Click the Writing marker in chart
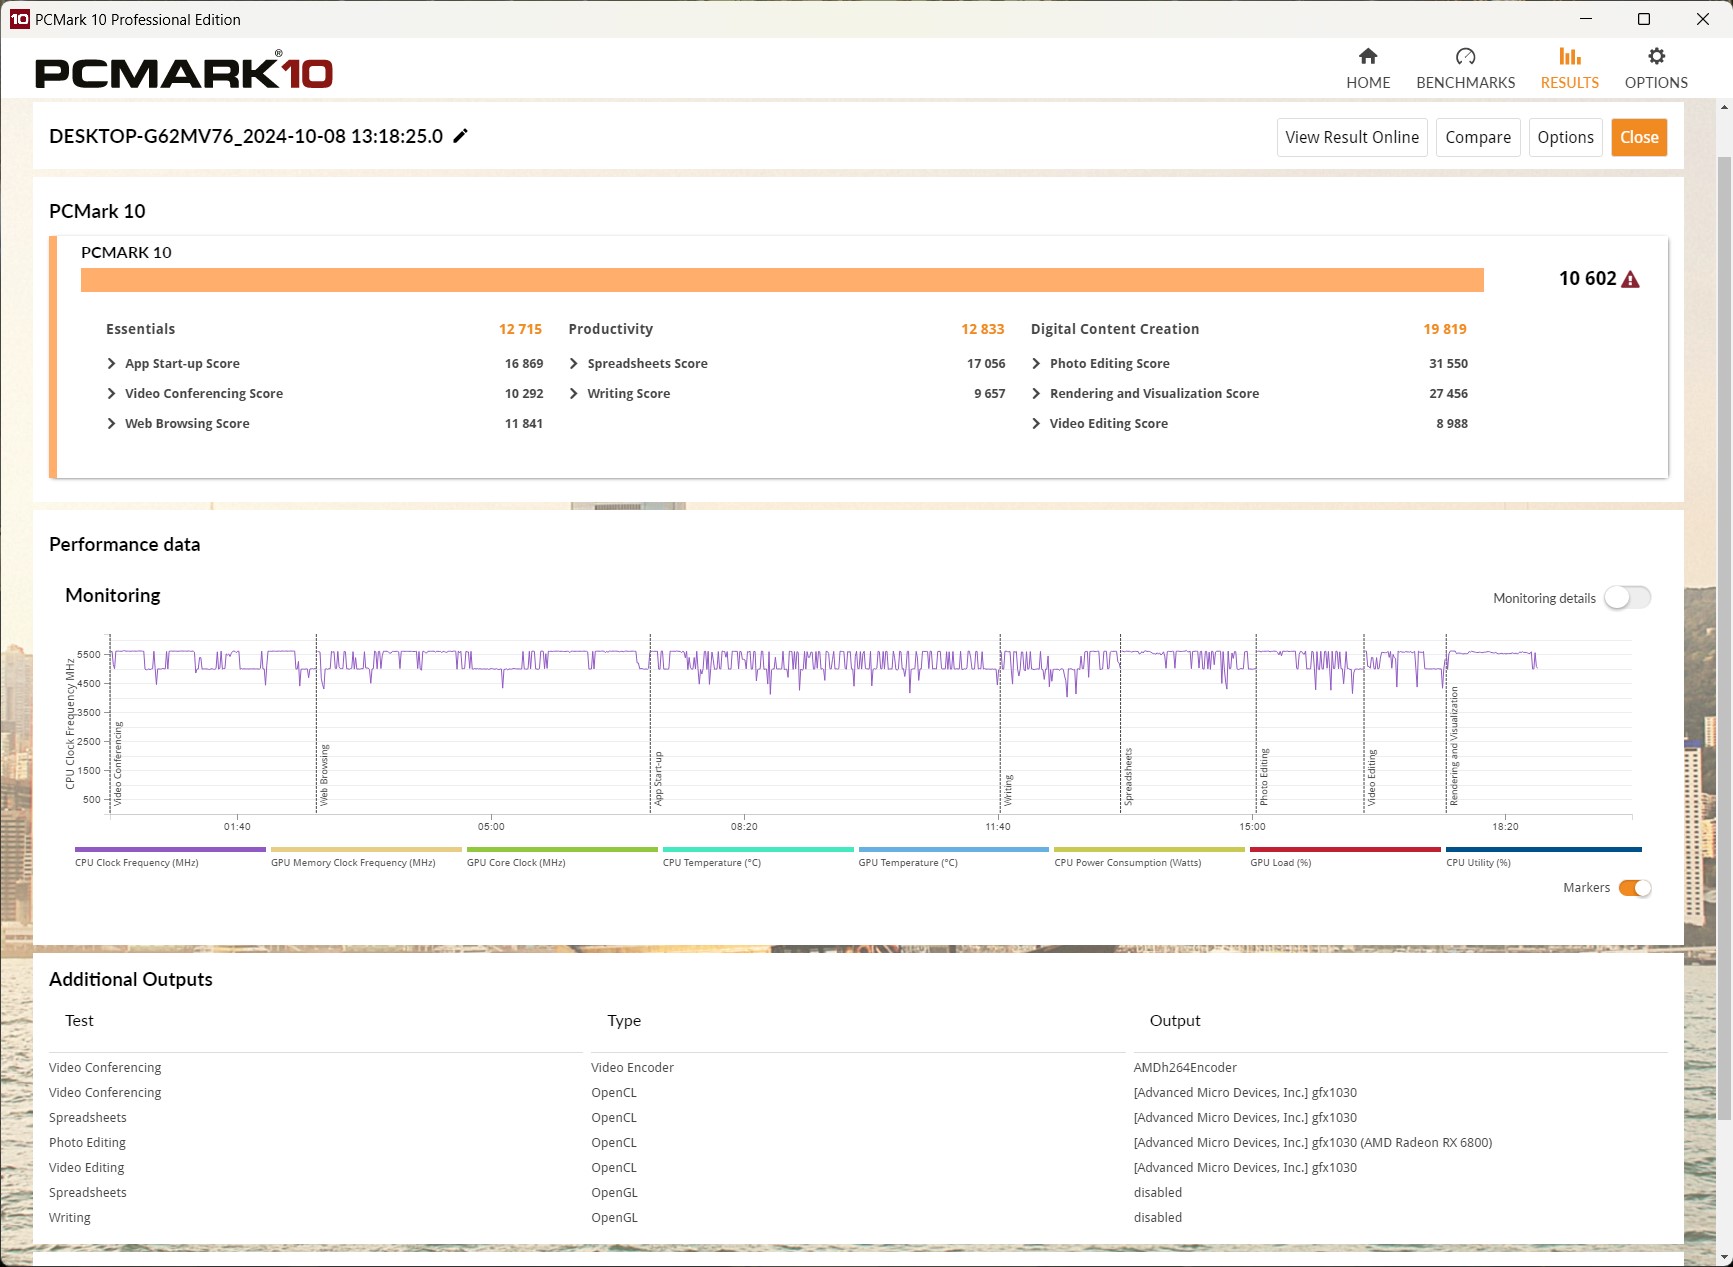The image size is (1733, 1267). [x=1008, y=790]
